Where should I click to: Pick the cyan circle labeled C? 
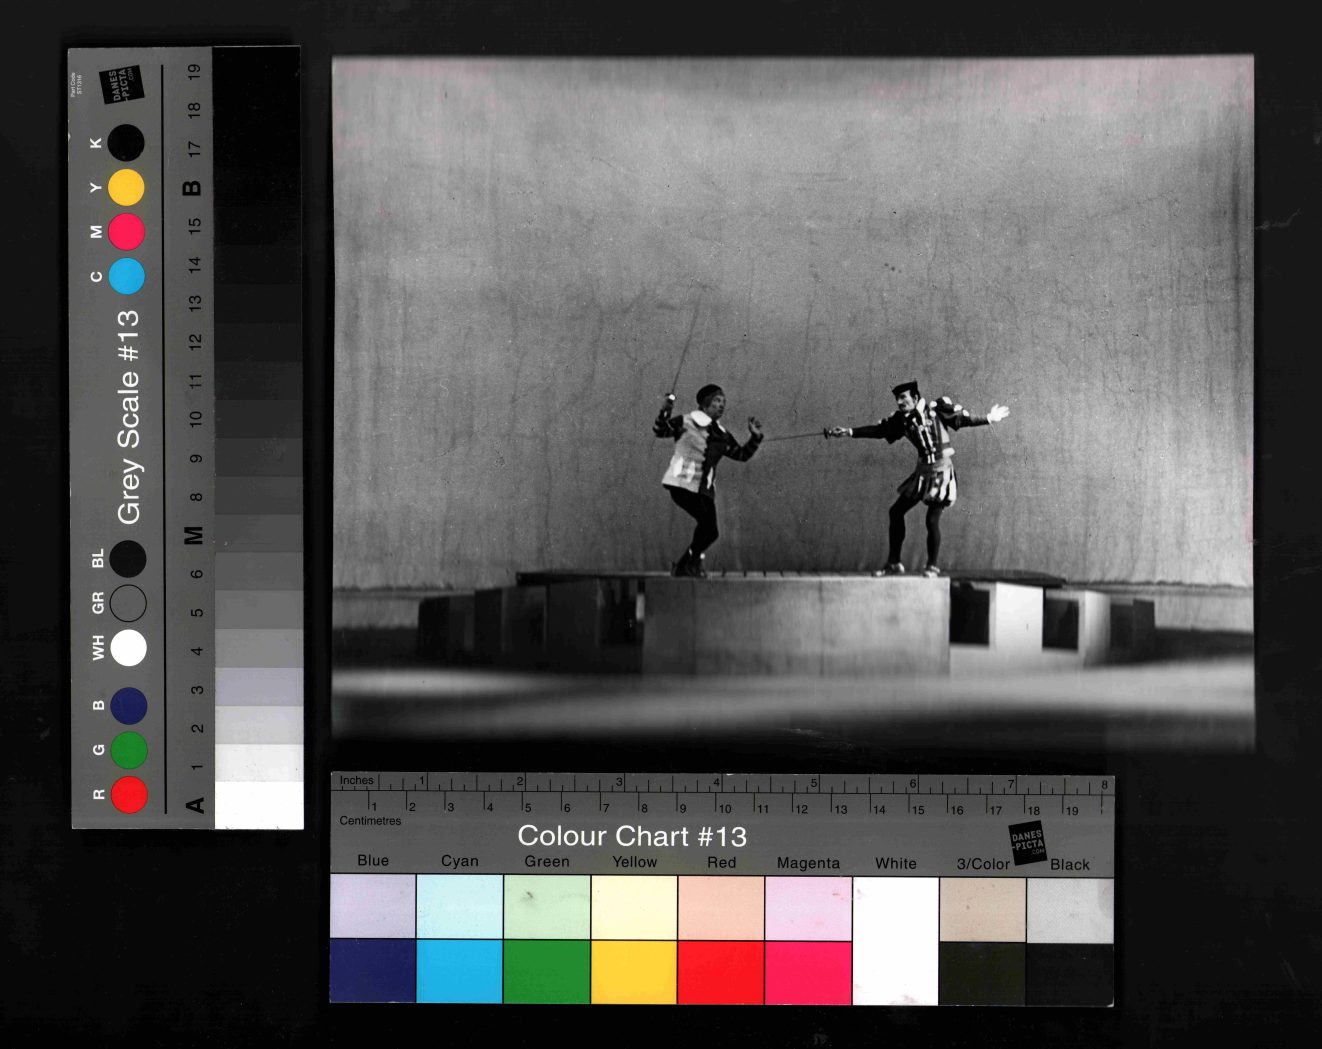[x=126, y=276]
